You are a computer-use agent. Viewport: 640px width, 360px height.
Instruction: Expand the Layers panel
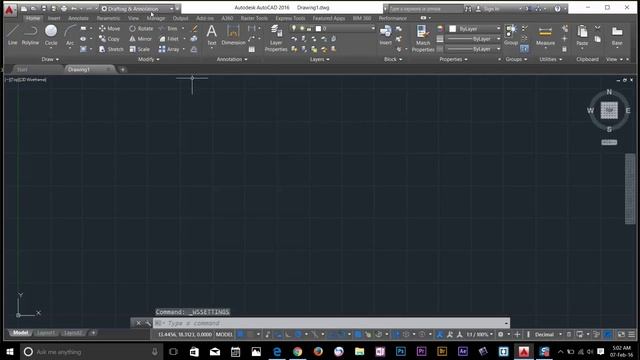coord(319,59)
